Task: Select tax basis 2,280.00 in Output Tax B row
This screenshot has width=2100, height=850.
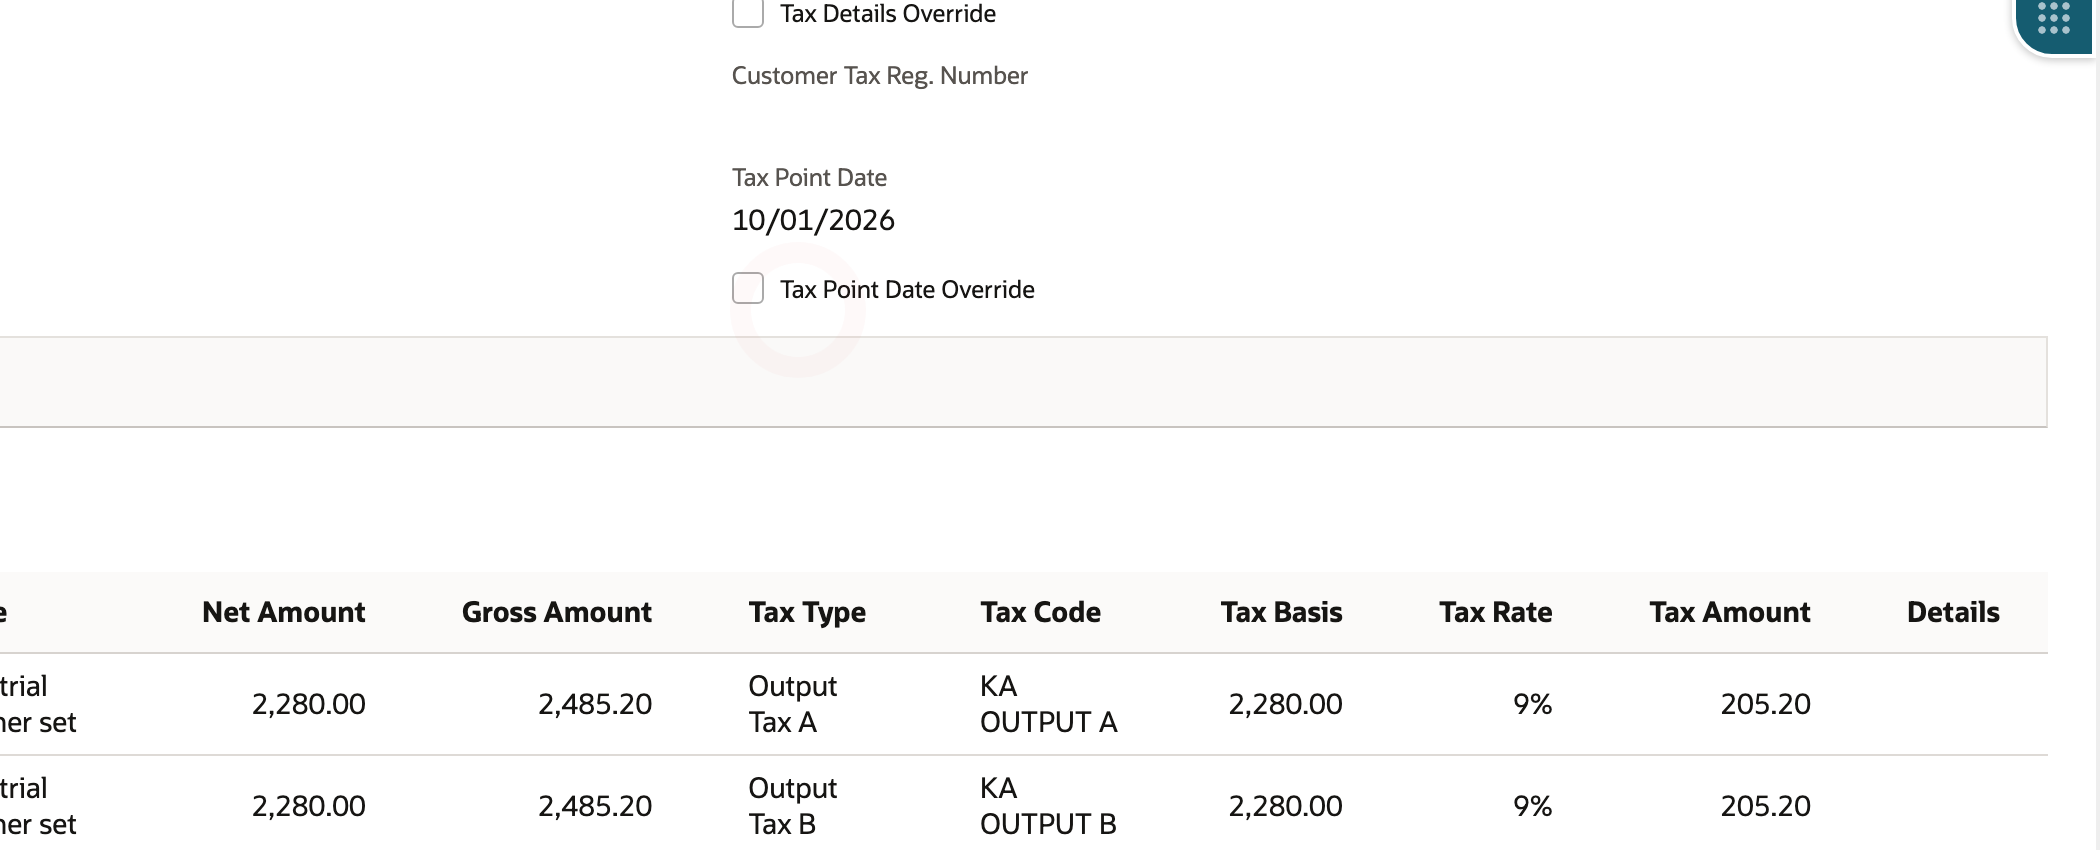Action: [x=1285, y=806]
